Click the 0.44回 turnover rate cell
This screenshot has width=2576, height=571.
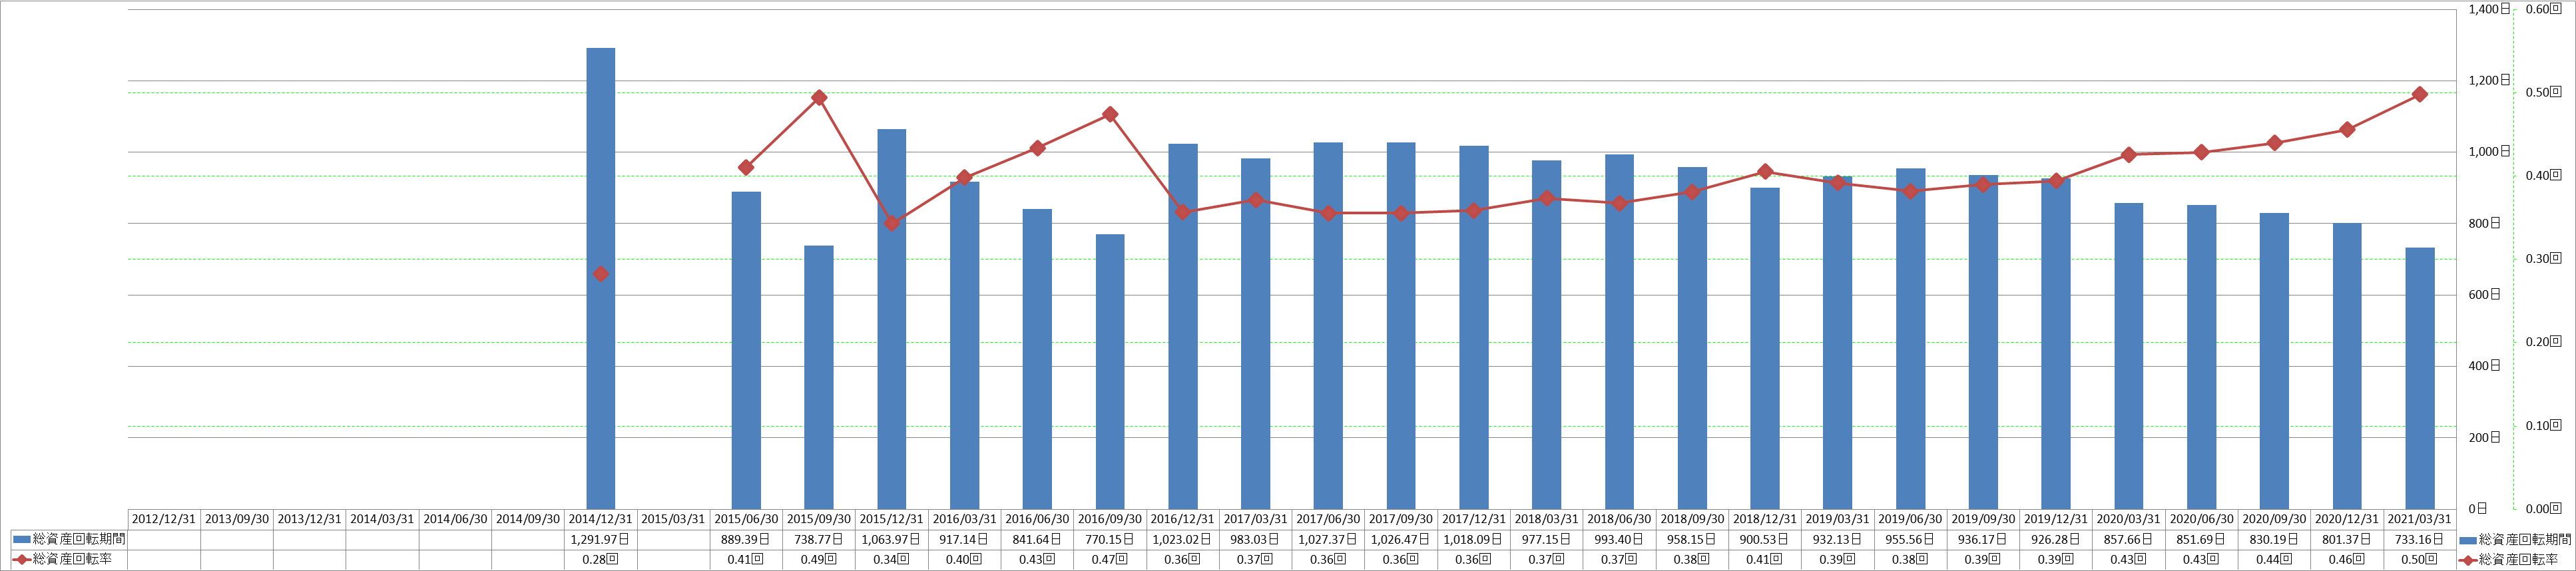click(2274, 559)
